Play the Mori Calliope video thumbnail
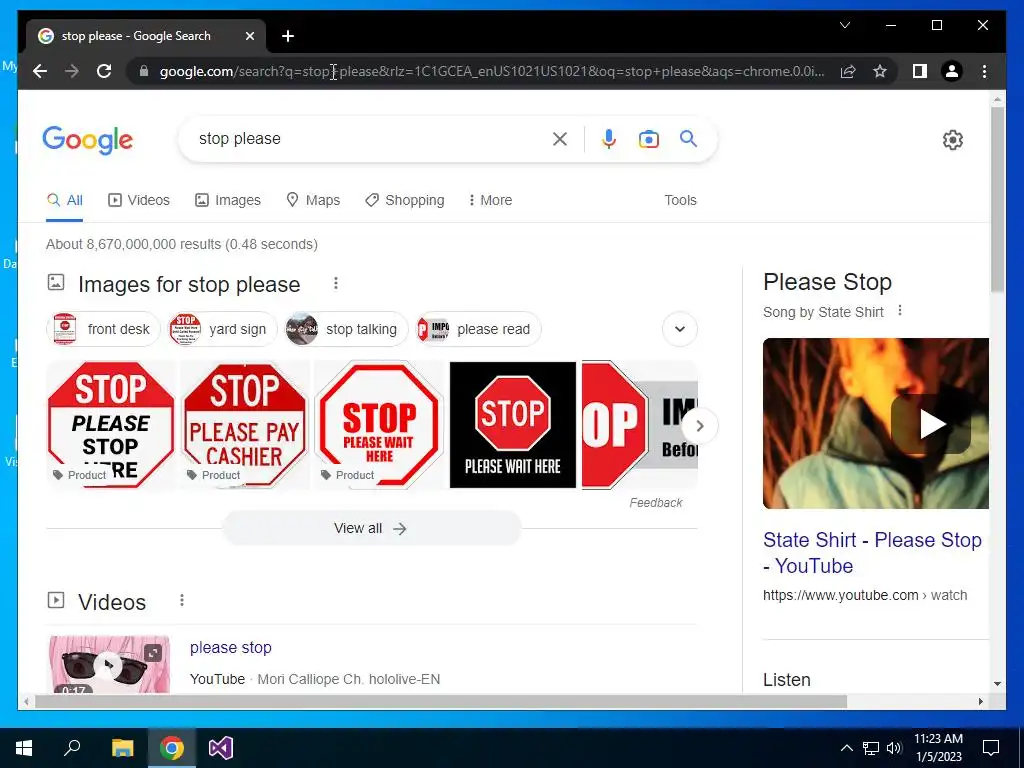 click(x=109, y=664)
